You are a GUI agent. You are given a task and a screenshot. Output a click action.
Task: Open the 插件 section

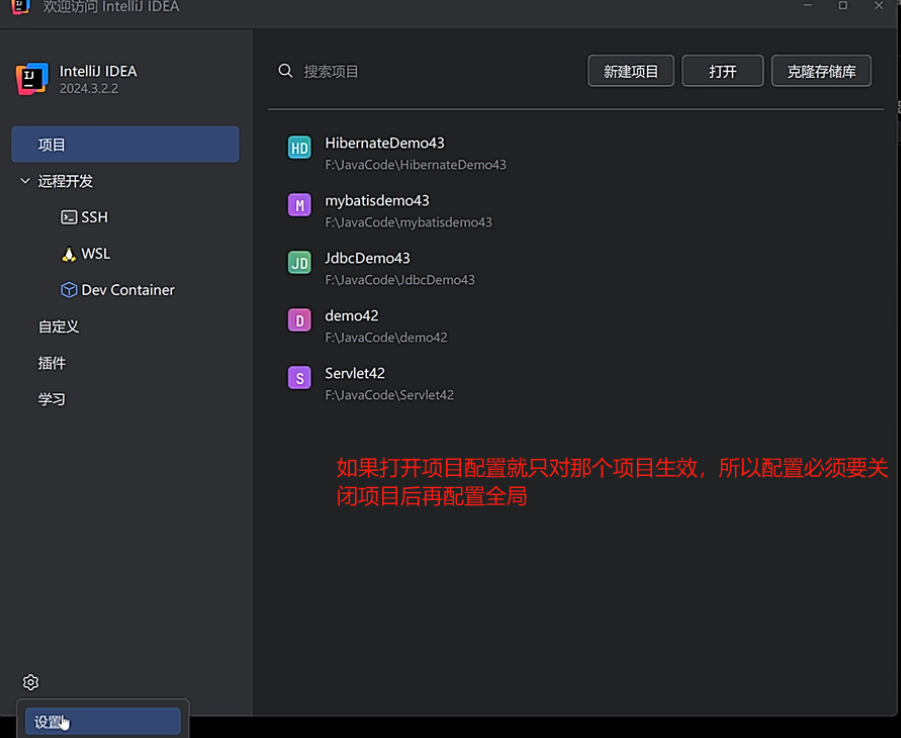(x=52, y=363)
